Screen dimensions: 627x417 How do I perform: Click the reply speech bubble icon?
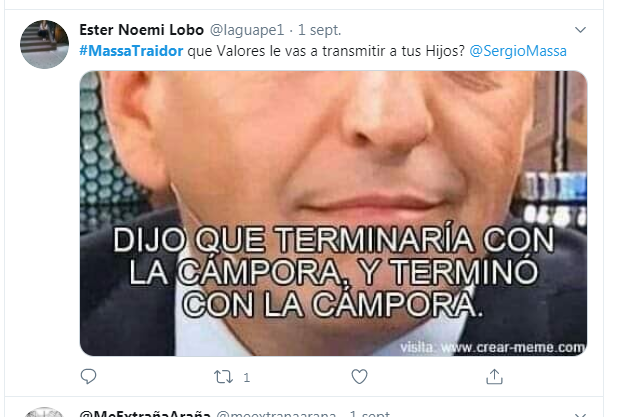pyautogui.click(x=88, y=376)
